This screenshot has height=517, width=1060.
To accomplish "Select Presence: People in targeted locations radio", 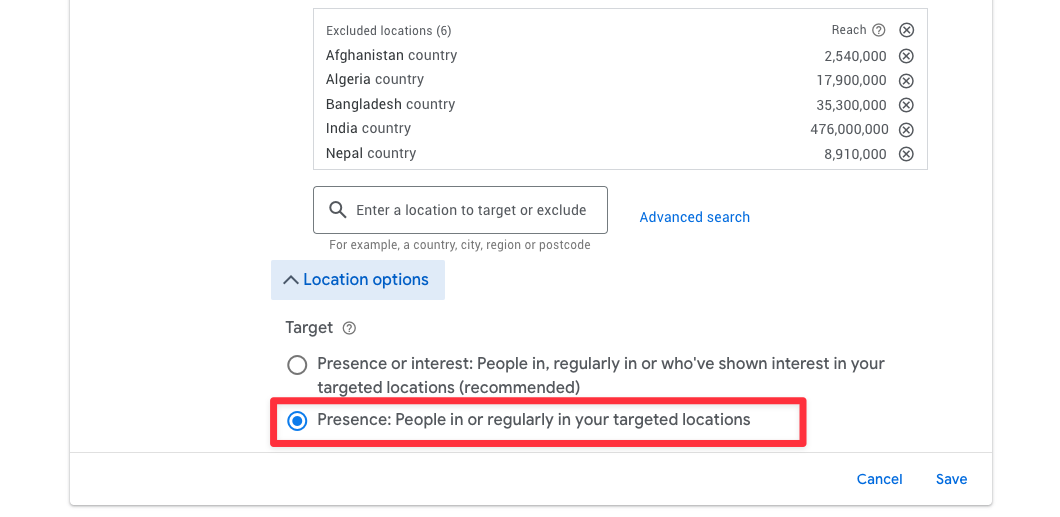I will click(x=297, y=421).
